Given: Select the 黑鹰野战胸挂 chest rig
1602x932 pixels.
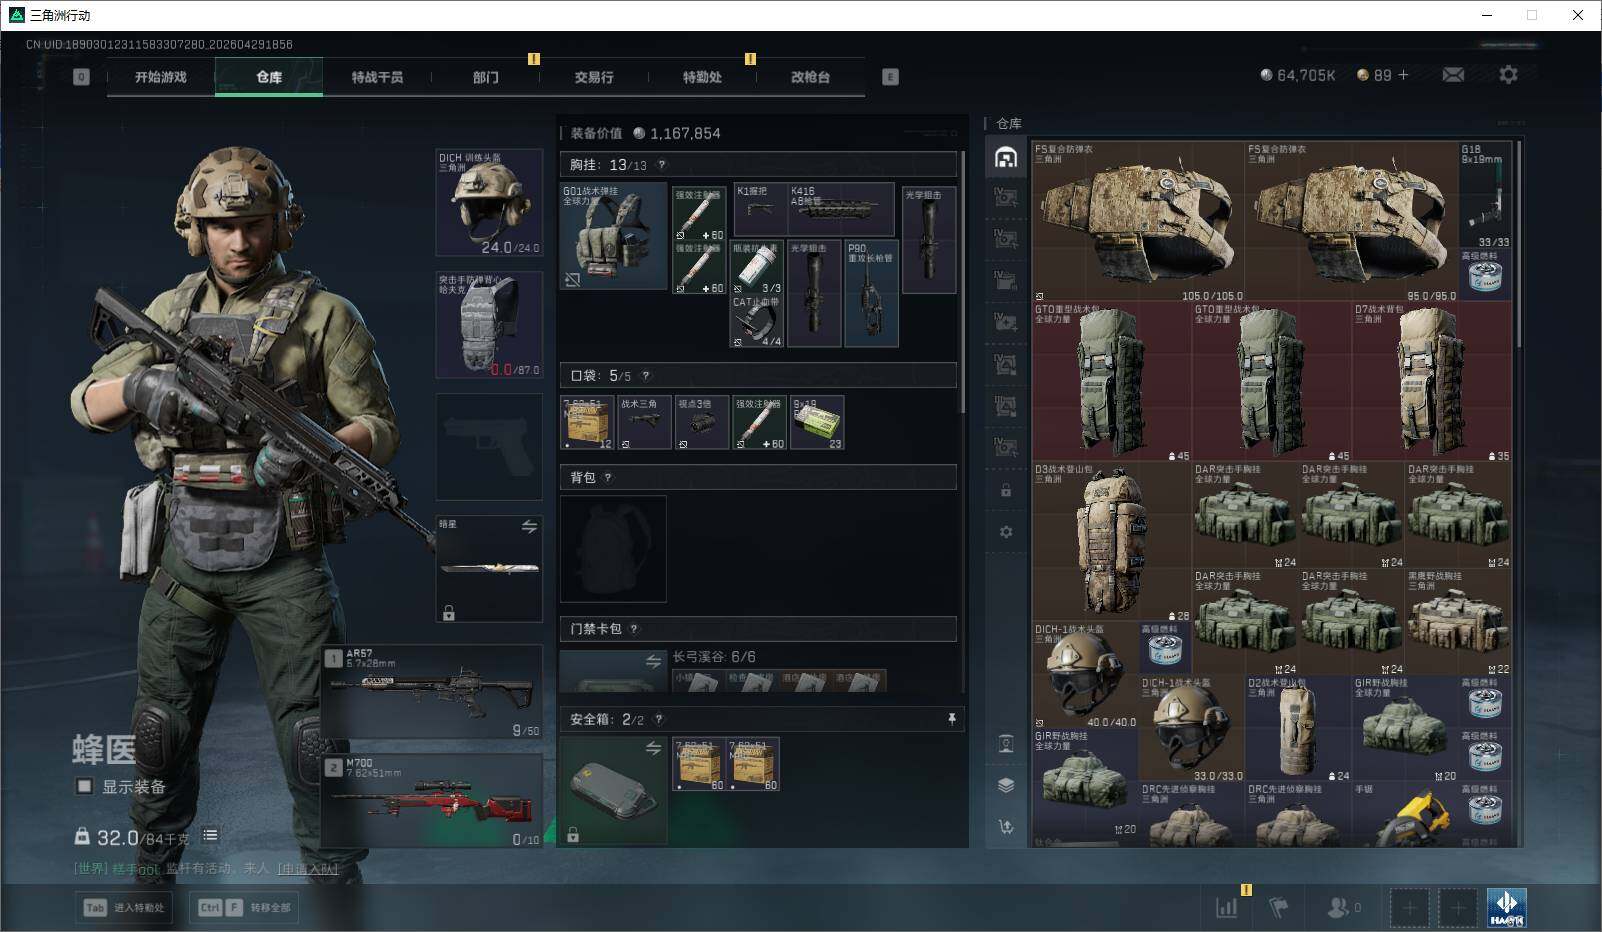Looking at the screenshot, I should [1457, 622].
